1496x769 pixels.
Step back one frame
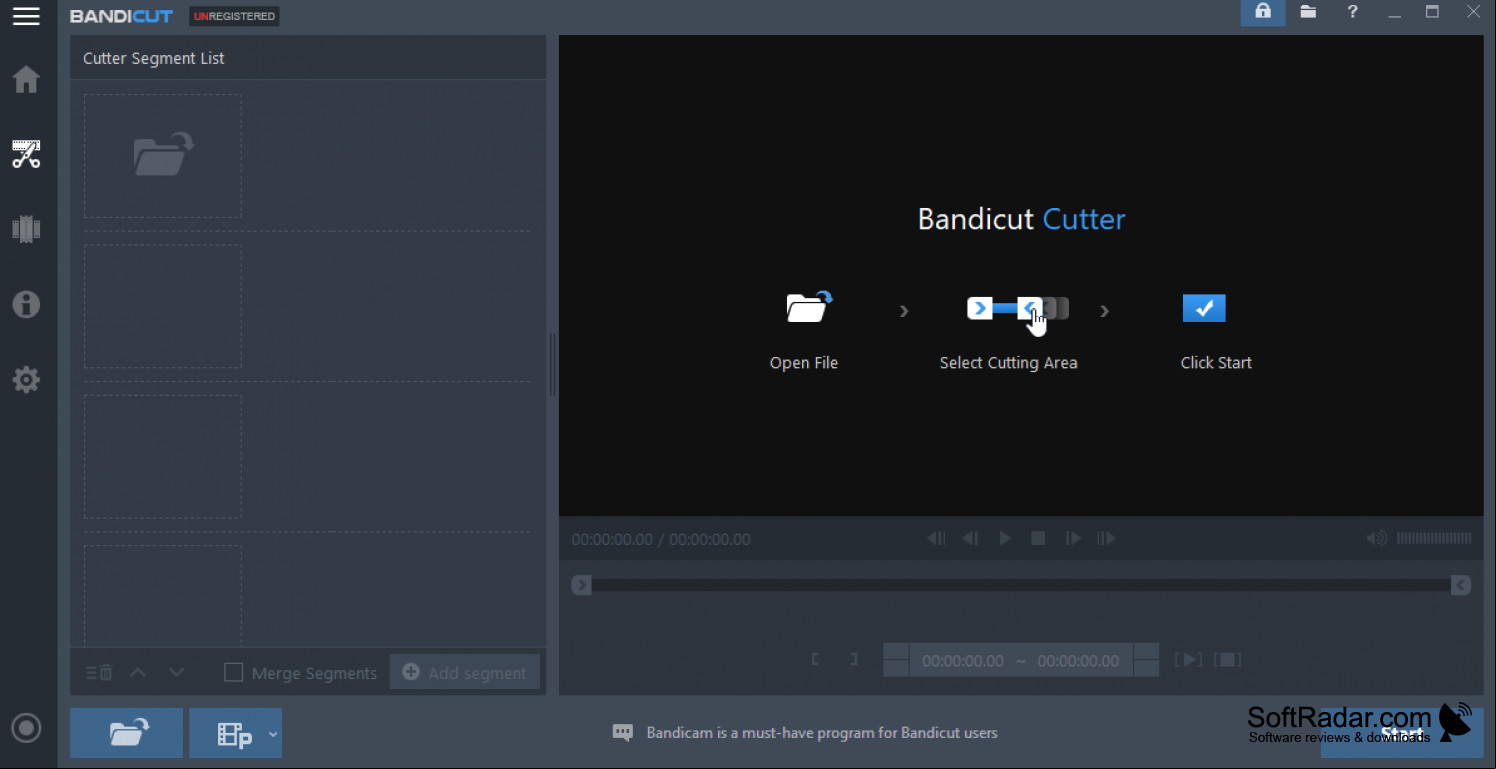pyautogui.click(x=970, y=538)
